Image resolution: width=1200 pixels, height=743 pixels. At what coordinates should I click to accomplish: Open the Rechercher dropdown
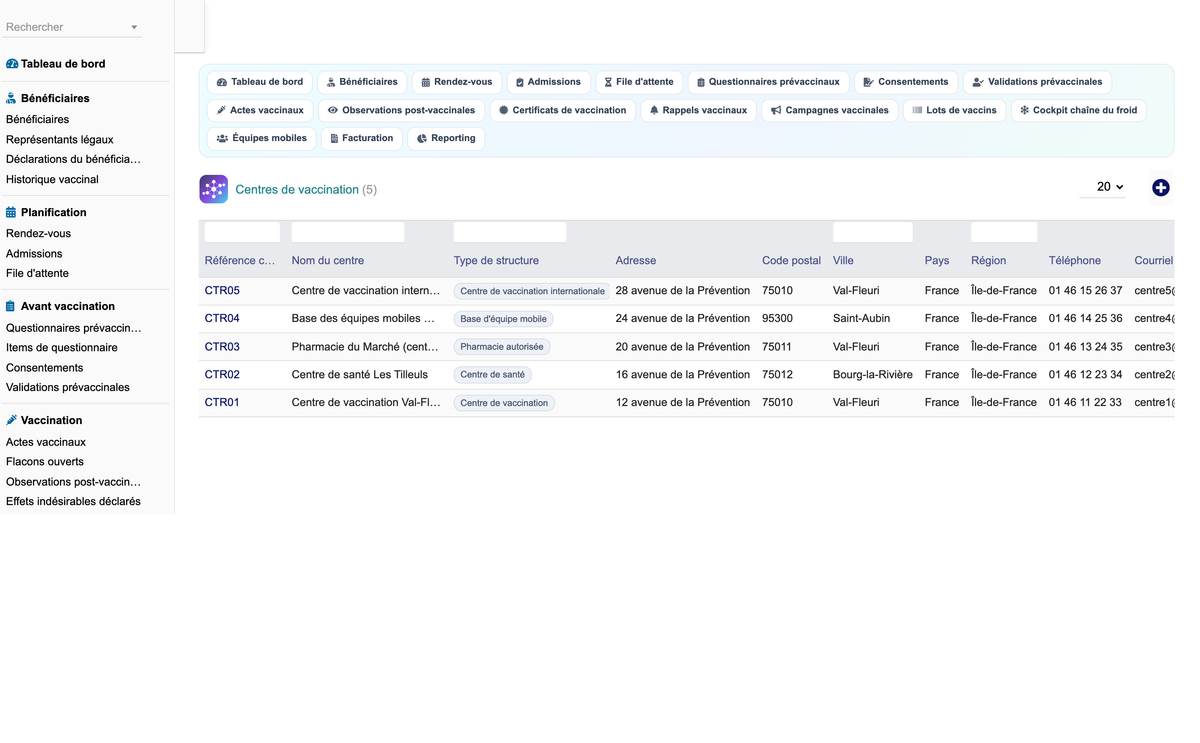click(72, 27)
